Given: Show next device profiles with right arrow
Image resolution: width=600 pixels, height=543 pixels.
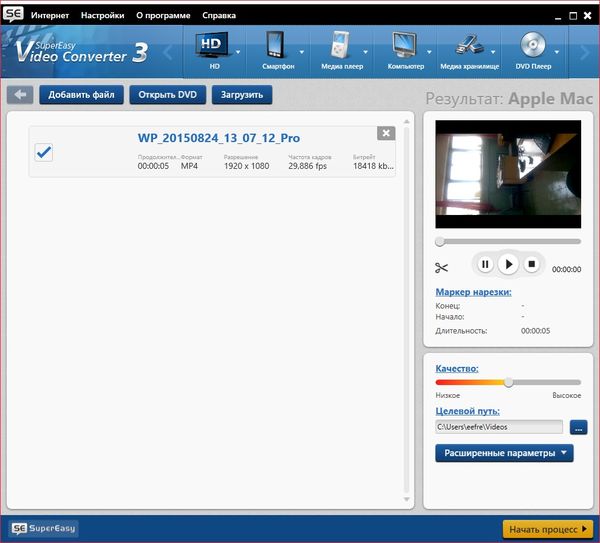Looking at the screenshot, I should [x=584, y=52].
